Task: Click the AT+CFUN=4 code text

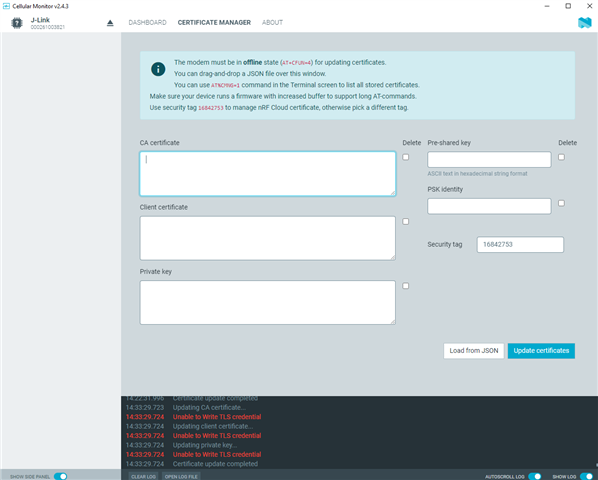Action: pos(297,63)
